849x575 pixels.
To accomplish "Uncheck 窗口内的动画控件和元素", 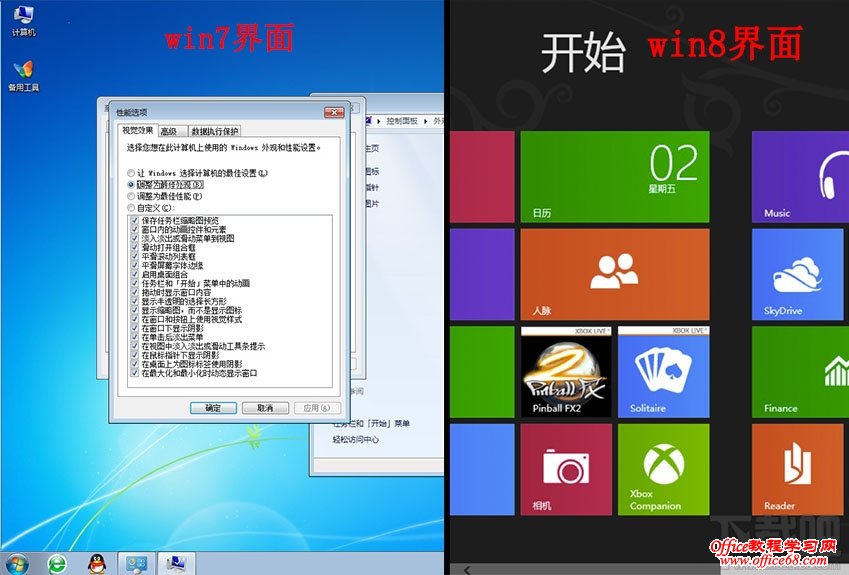I will [x=134, y=230].
